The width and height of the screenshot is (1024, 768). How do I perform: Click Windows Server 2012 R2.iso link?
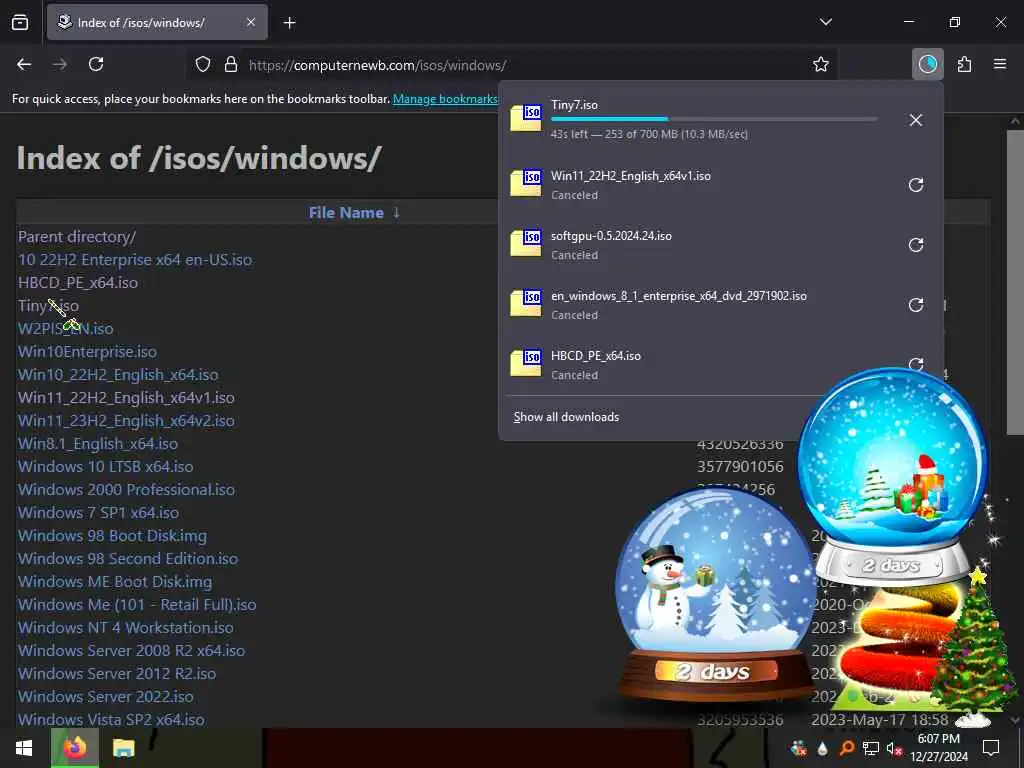(117, 673)
